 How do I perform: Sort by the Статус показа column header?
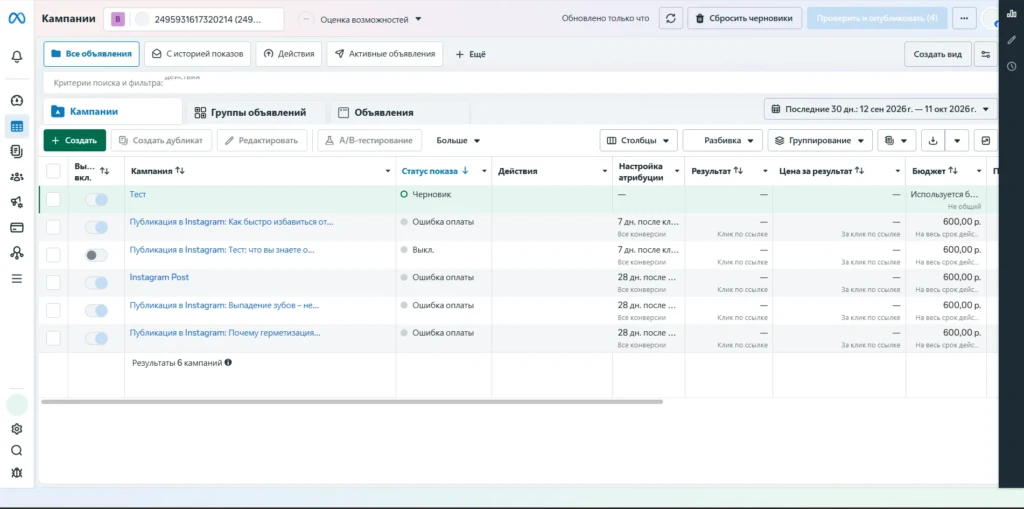(435, 171)
